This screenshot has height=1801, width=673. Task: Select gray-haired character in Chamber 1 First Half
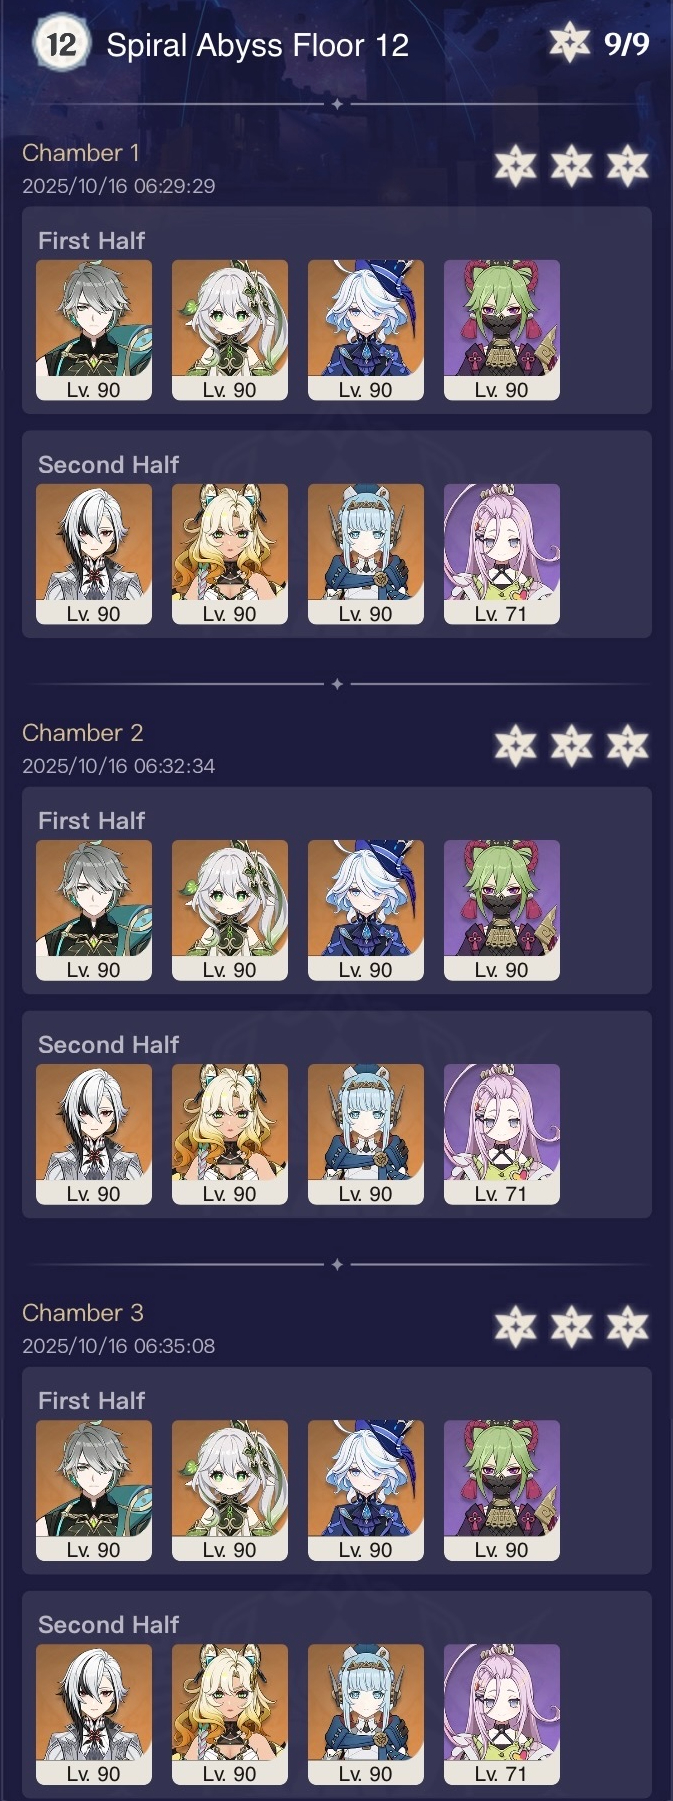[94, 330]
